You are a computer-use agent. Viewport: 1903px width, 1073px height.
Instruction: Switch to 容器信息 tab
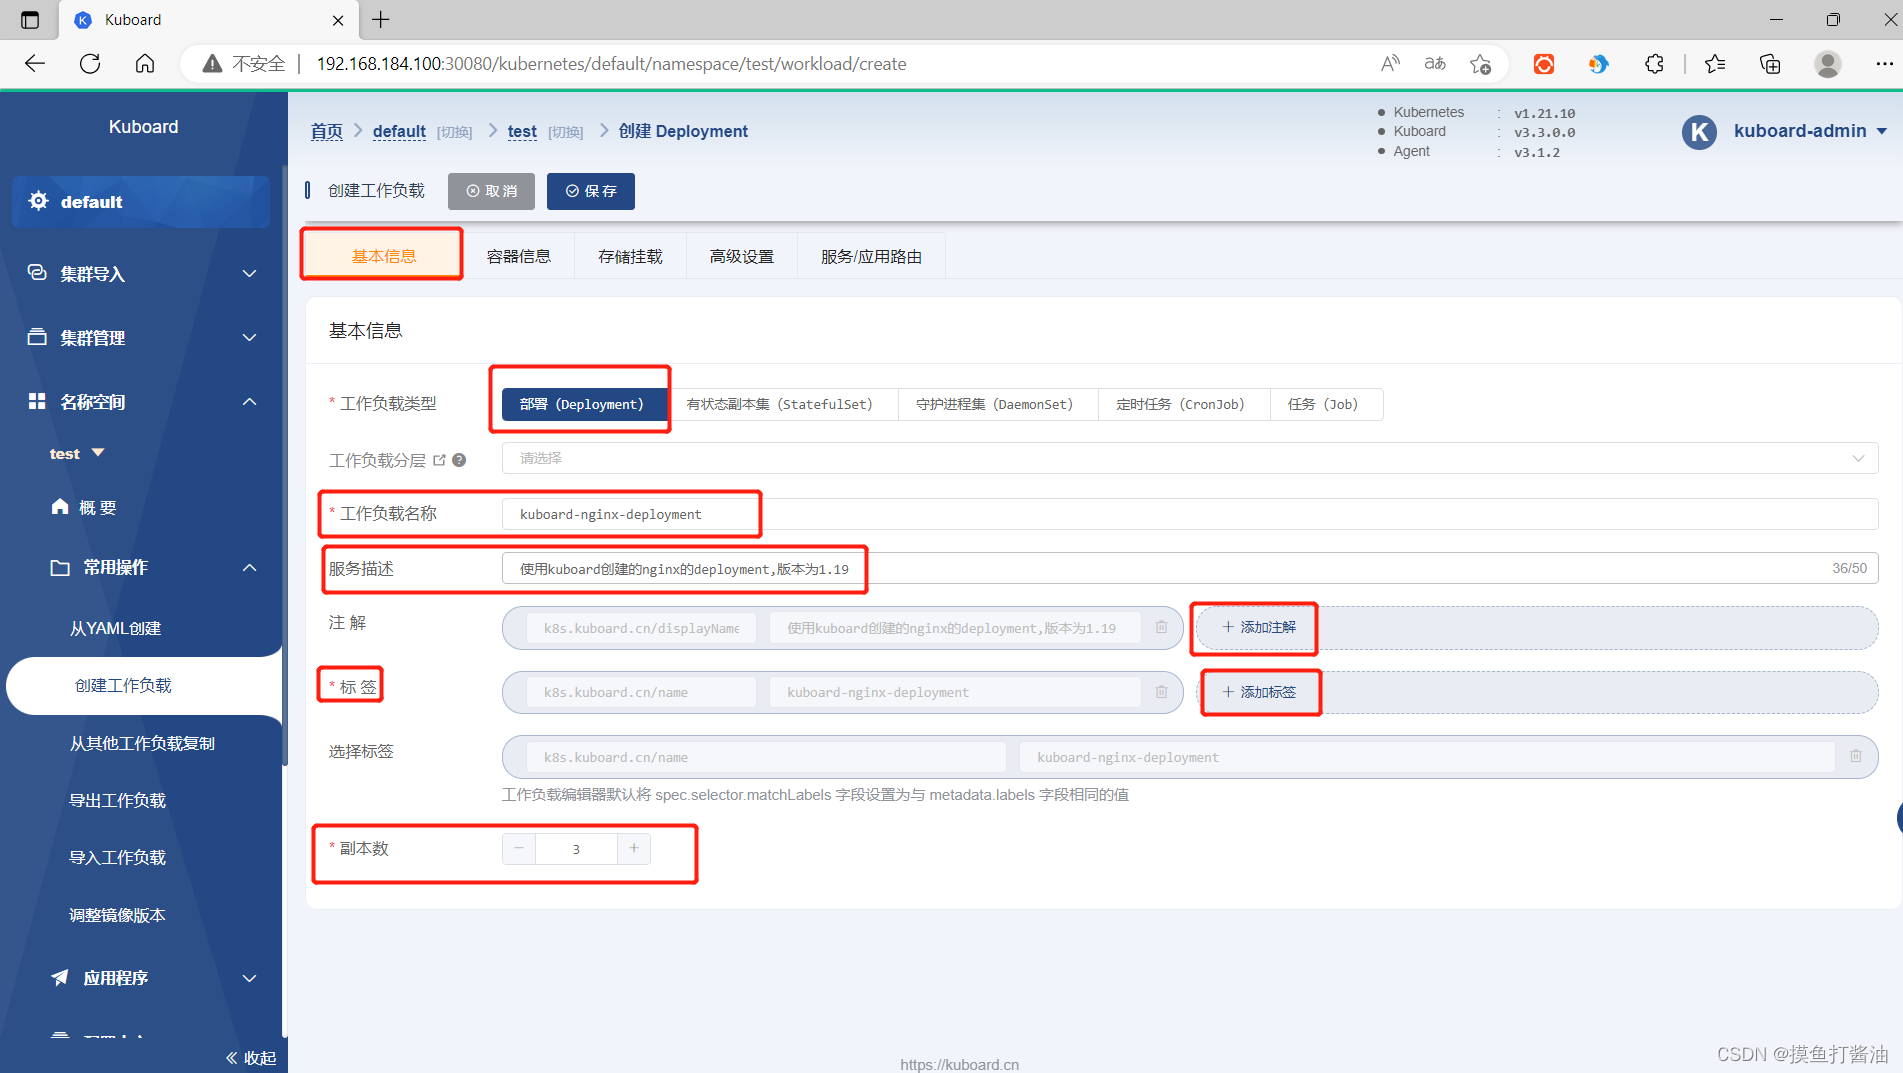point(519,256)
